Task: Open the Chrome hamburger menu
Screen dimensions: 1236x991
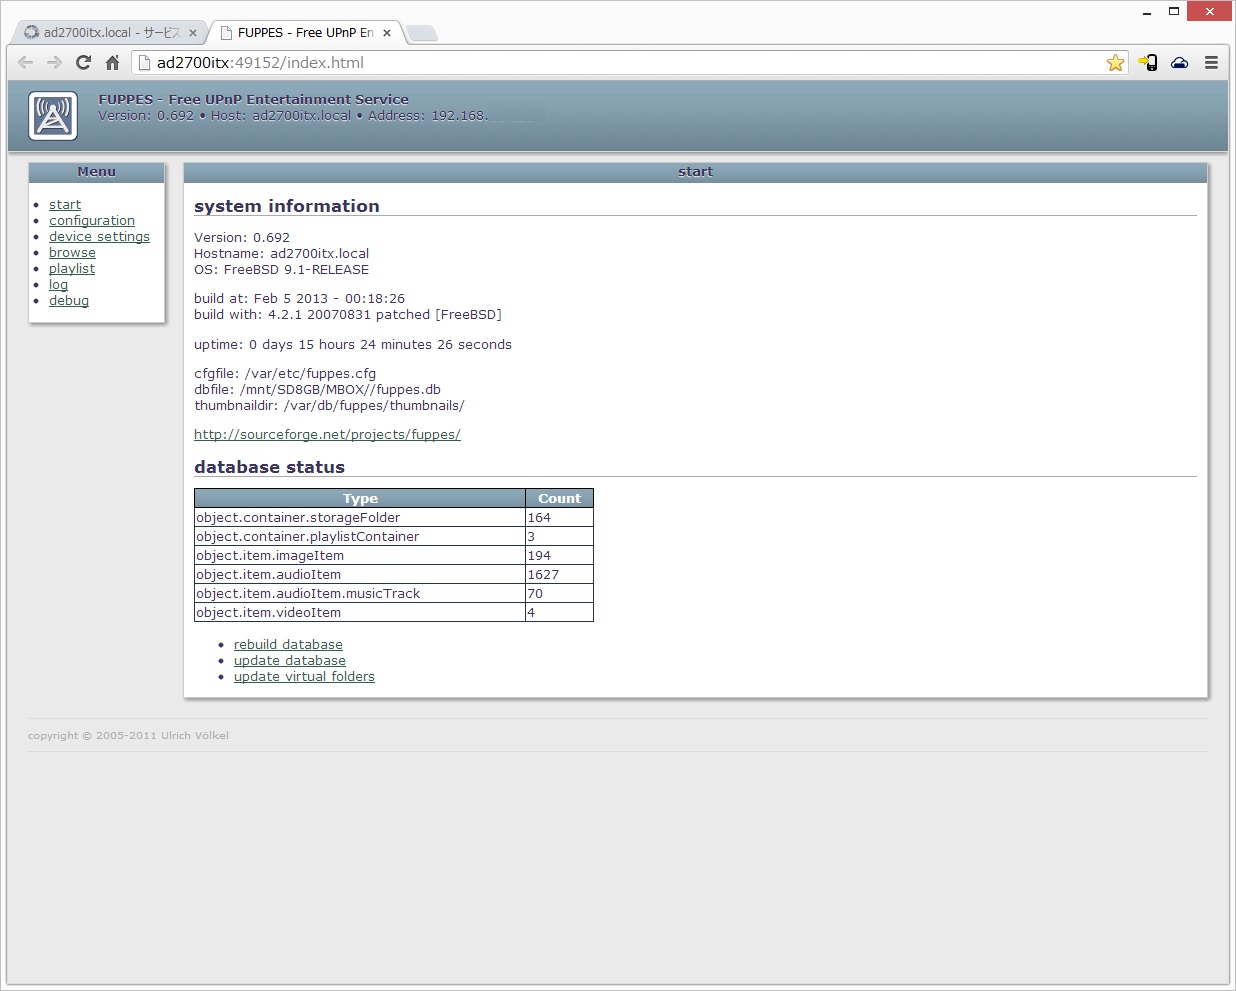Action: pos(1211,62)
